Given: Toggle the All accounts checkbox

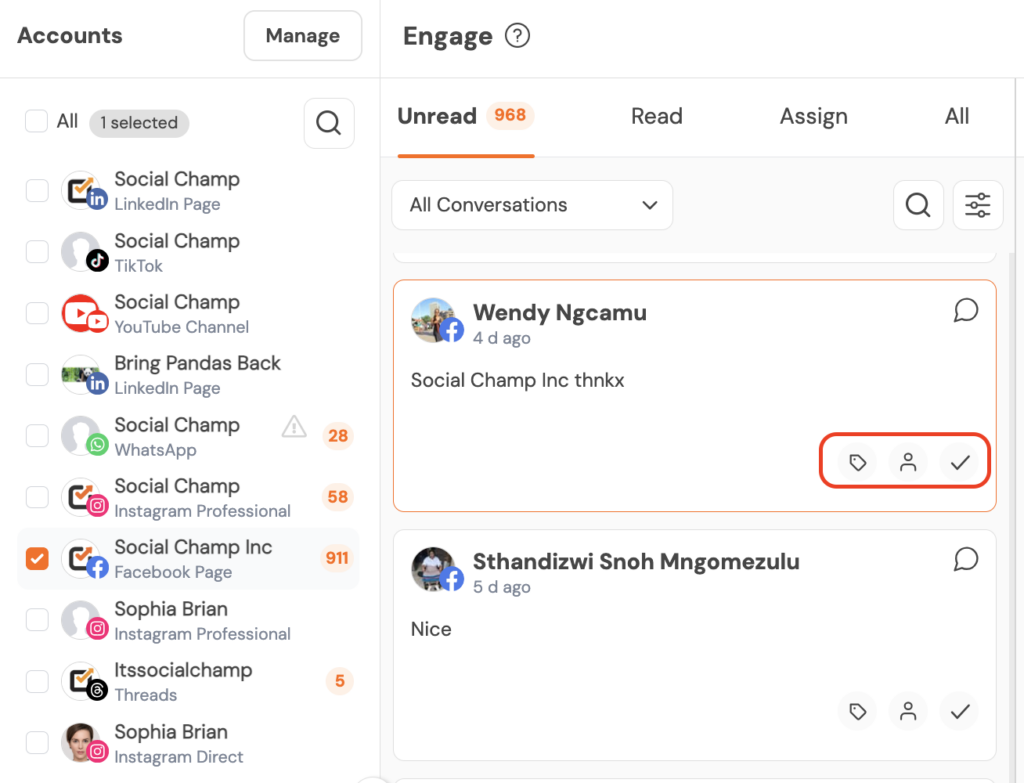Looking at the screenshot, I should [37, 122].
